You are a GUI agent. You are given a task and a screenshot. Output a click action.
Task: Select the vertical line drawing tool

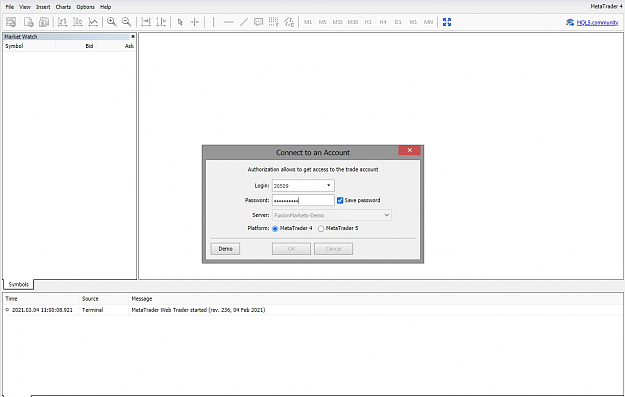213,22
